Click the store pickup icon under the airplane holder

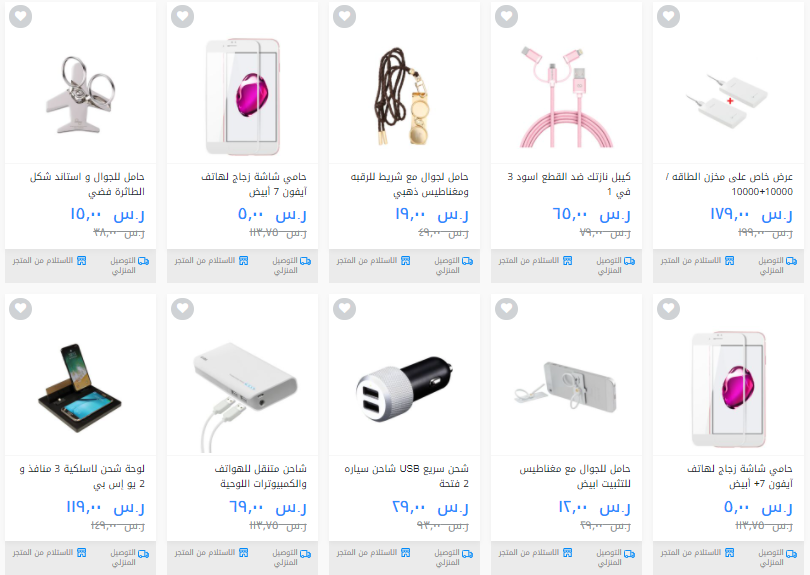[x=82, y=260]
